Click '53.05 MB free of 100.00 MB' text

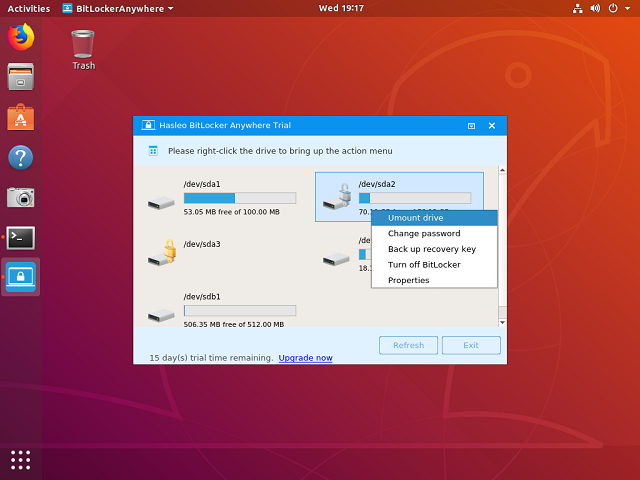[x=231, y=212]
